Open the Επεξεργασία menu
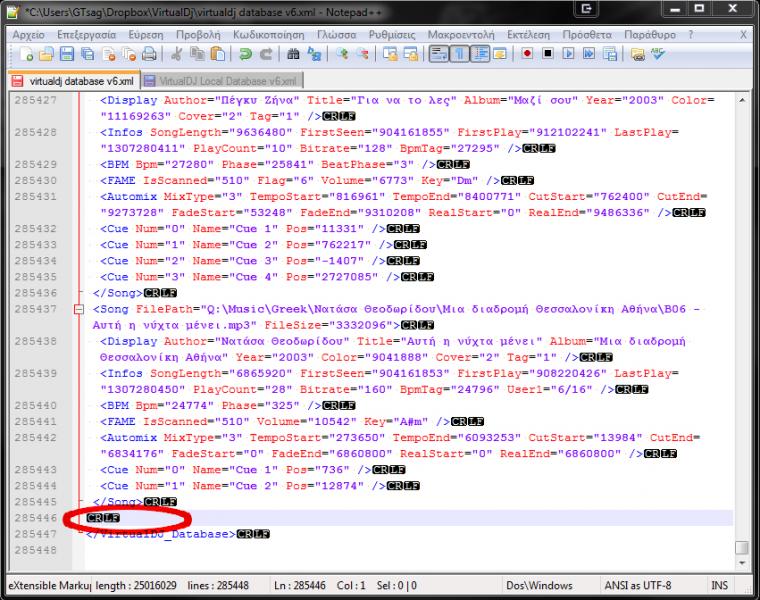This screenshot has height=600, width=760. click(87, 35)
